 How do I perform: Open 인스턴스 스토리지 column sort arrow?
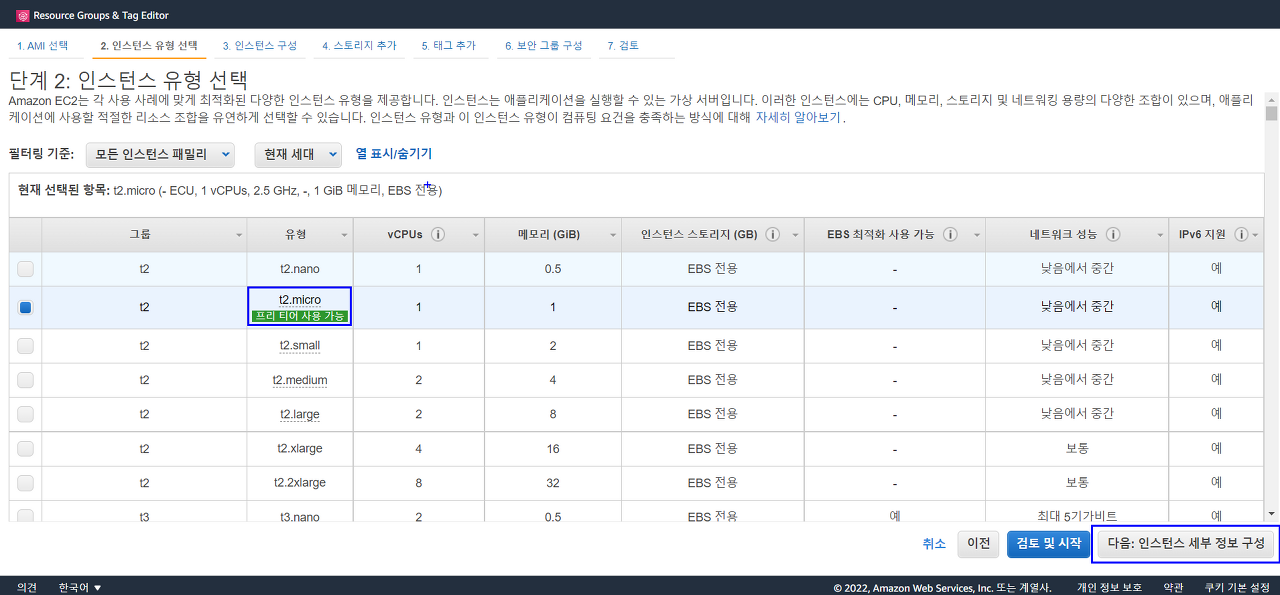pyautogui.click(x=794, y=235)
